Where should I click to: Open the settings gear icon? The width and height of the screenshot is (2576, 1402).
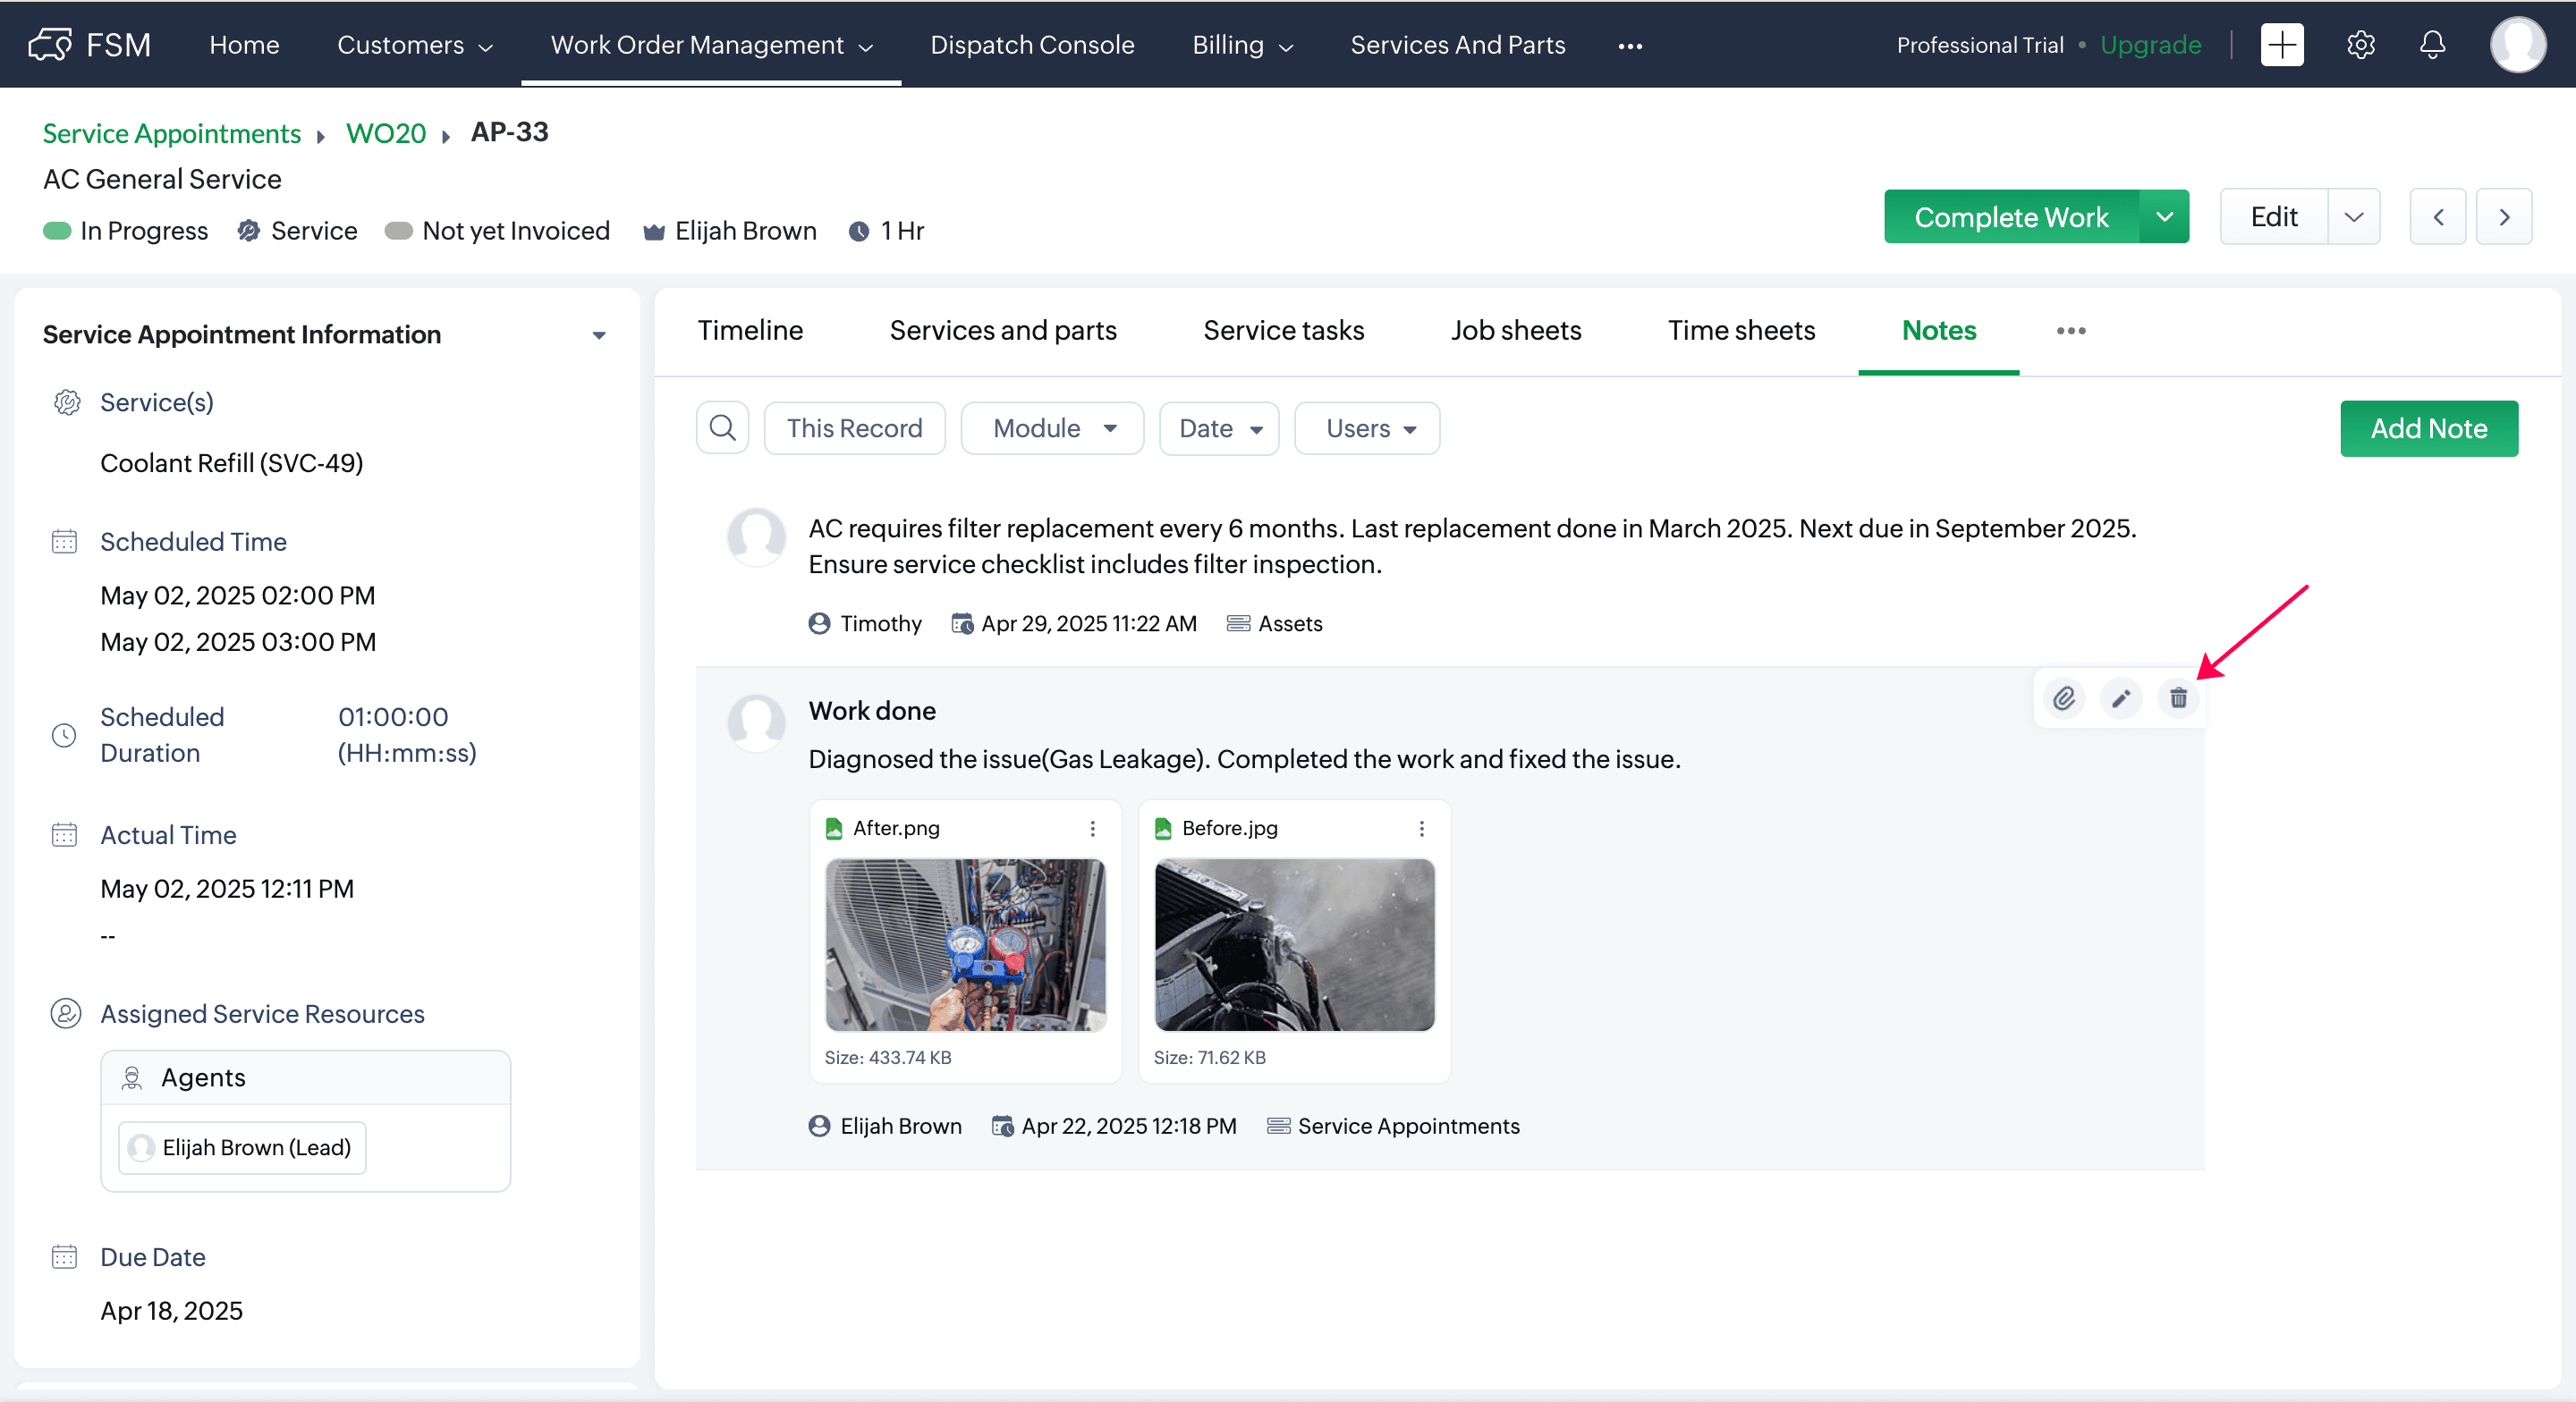click(2360, 45)
